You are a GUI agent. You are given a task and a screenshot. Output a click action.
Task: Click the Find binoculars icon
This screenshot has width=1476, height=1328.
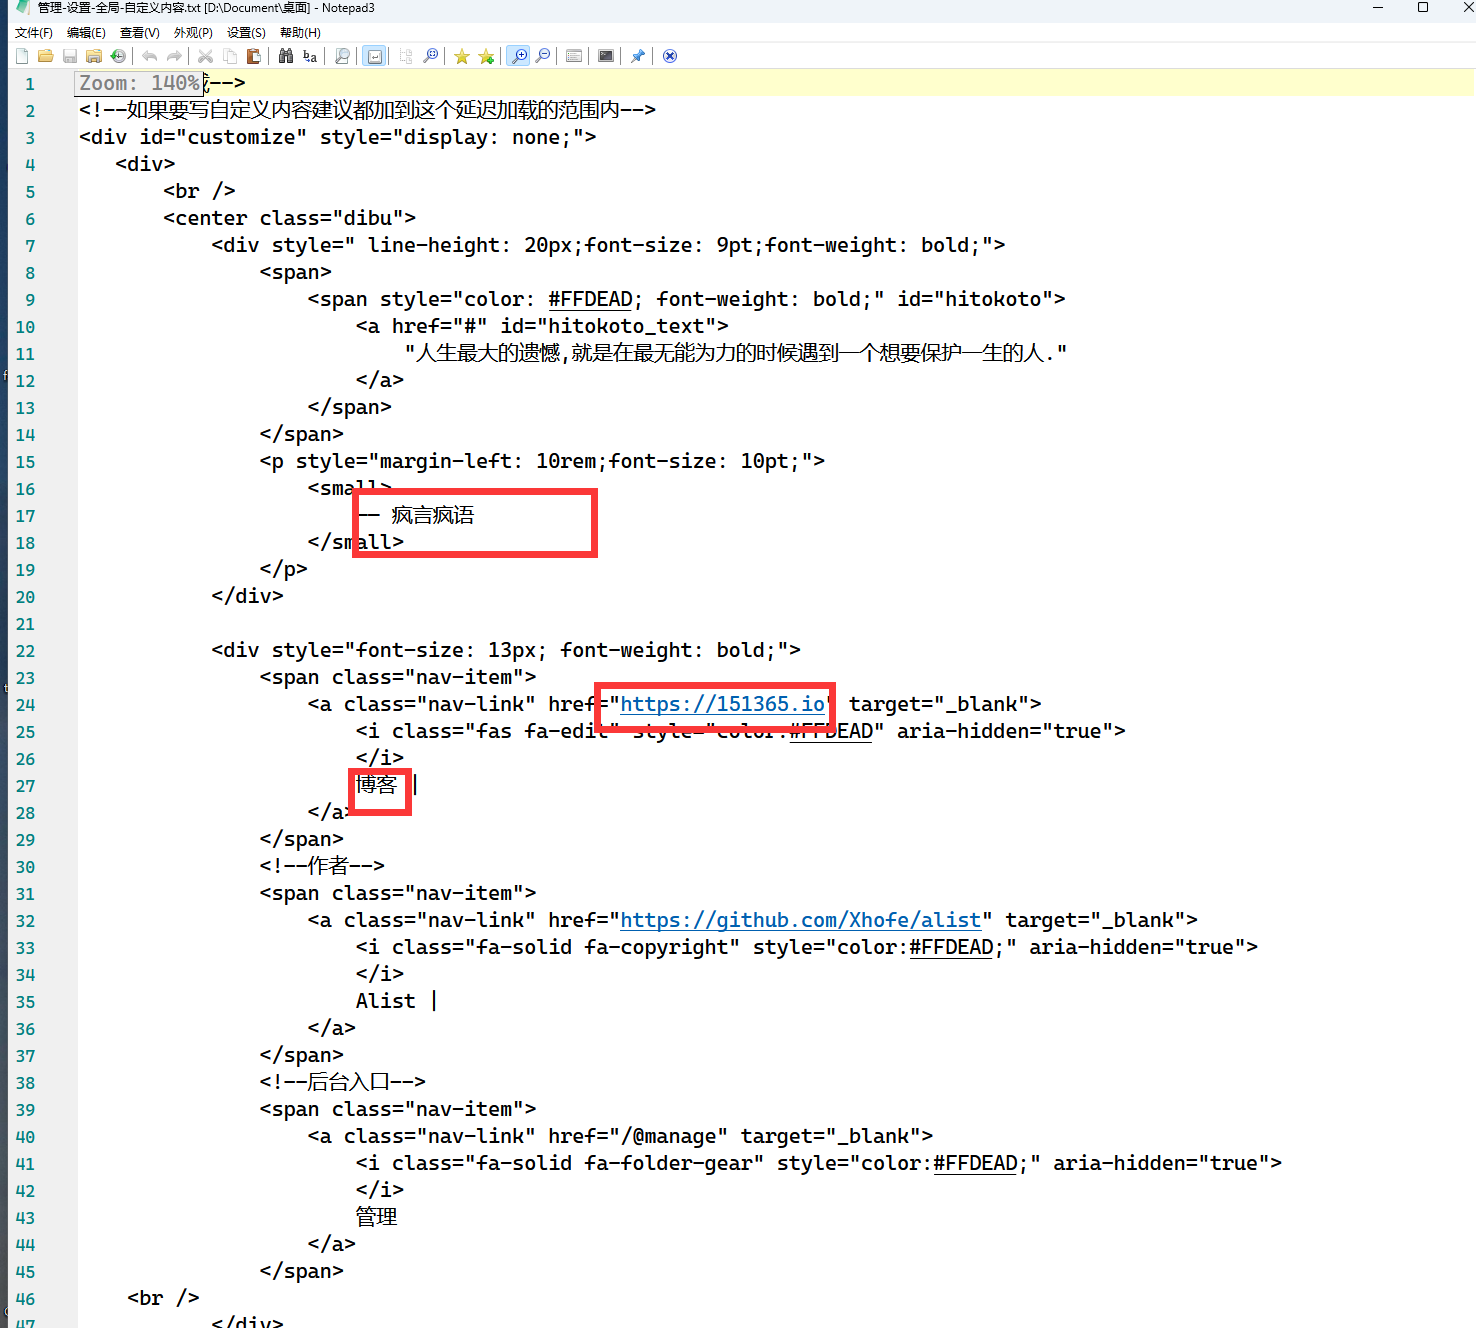[286, 56]
